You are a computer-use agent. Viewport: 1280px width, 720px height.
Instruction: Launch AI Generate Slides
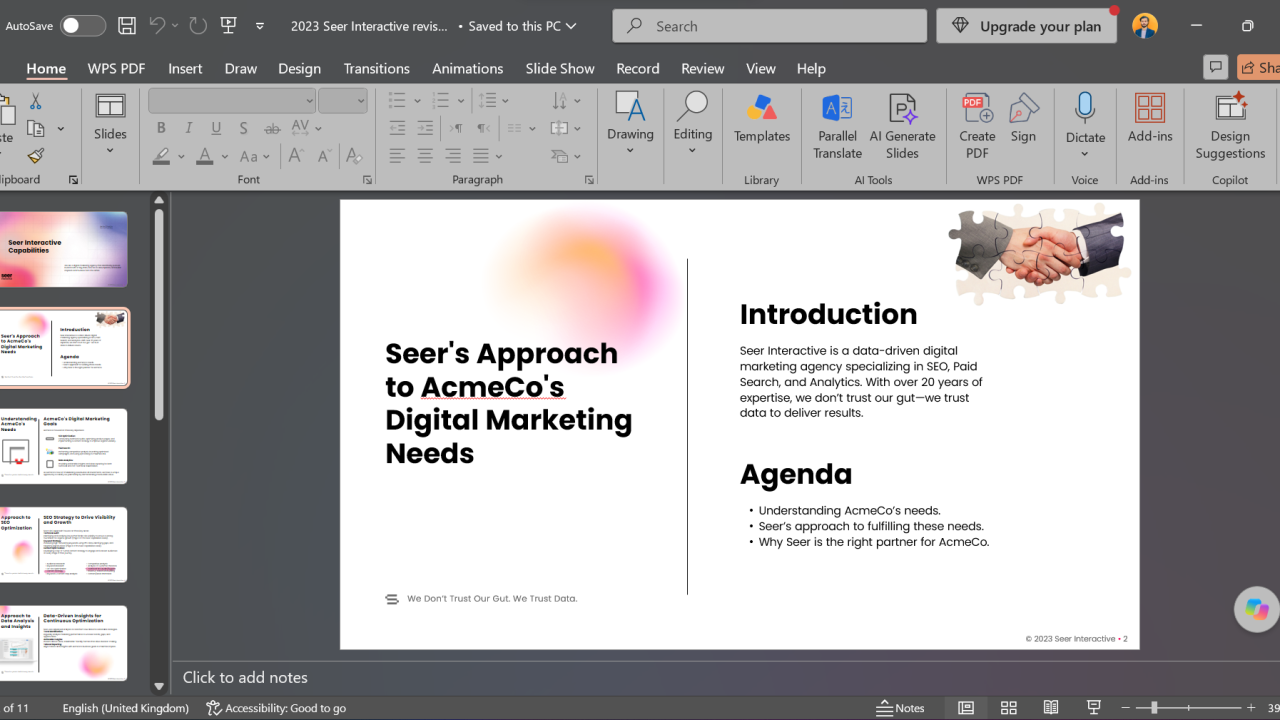click(x=902, y=126)
